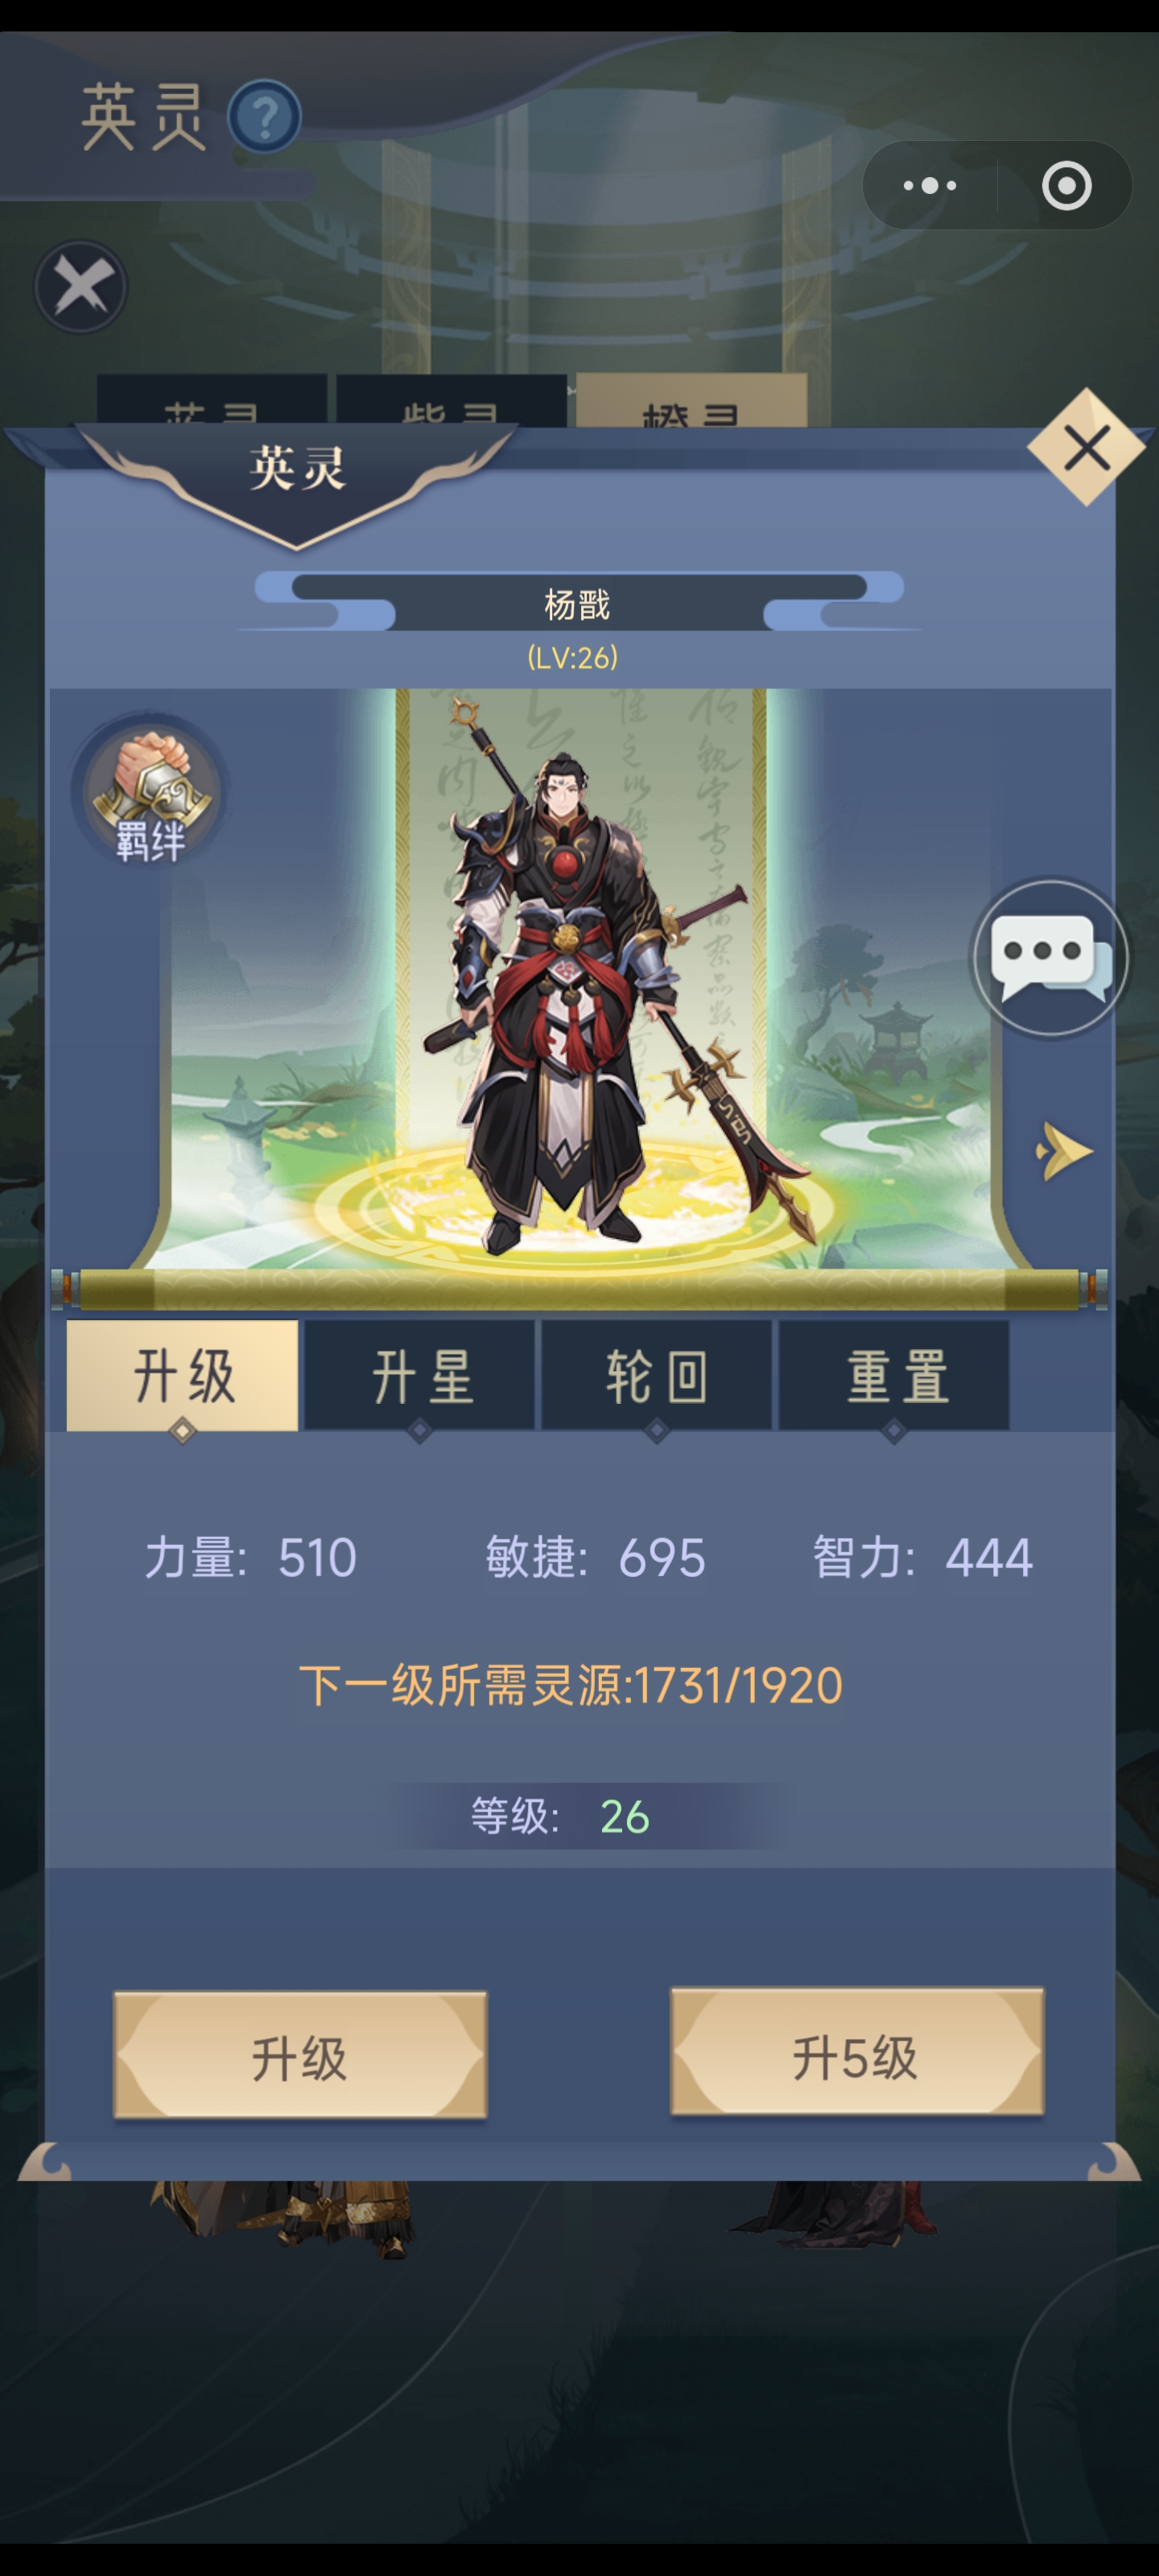Select the 升级 tab
1159x2576 pixels.
point(183,1375)
